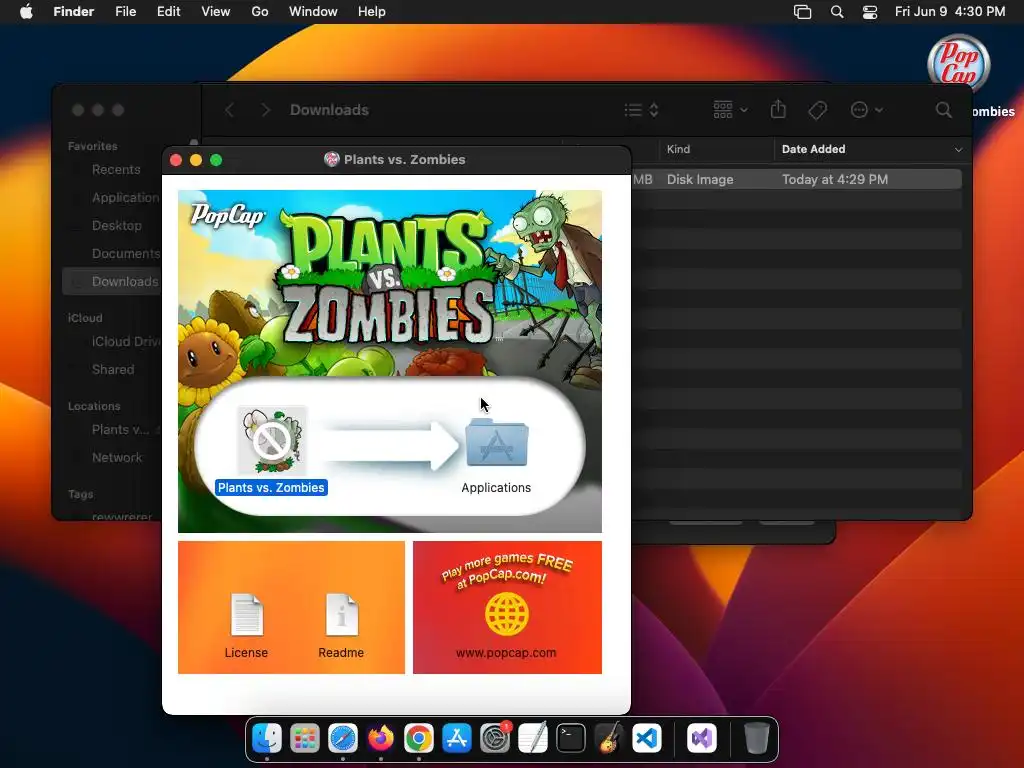
Task: Select Downloads in the Finder sidebar
Action: [112, 281]
